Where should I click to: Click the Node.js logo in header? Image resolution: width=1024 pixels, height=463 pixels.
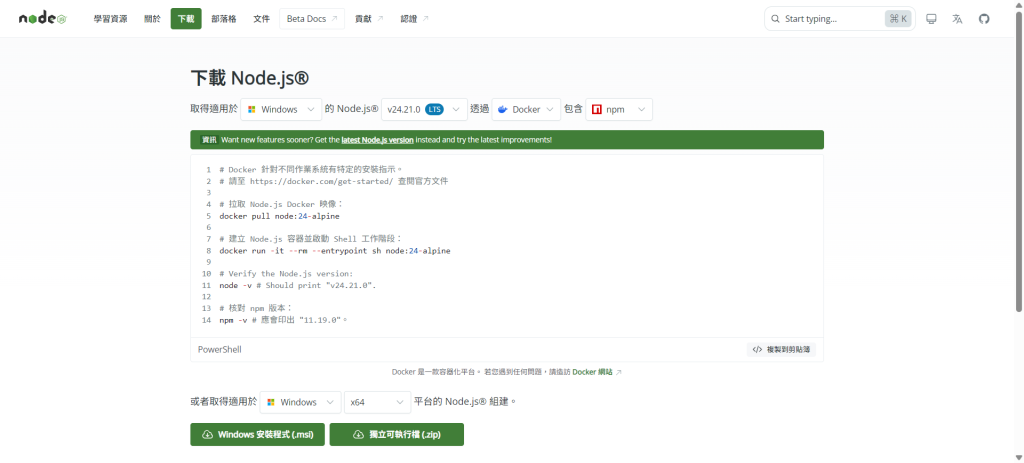(x=43, y=19)
